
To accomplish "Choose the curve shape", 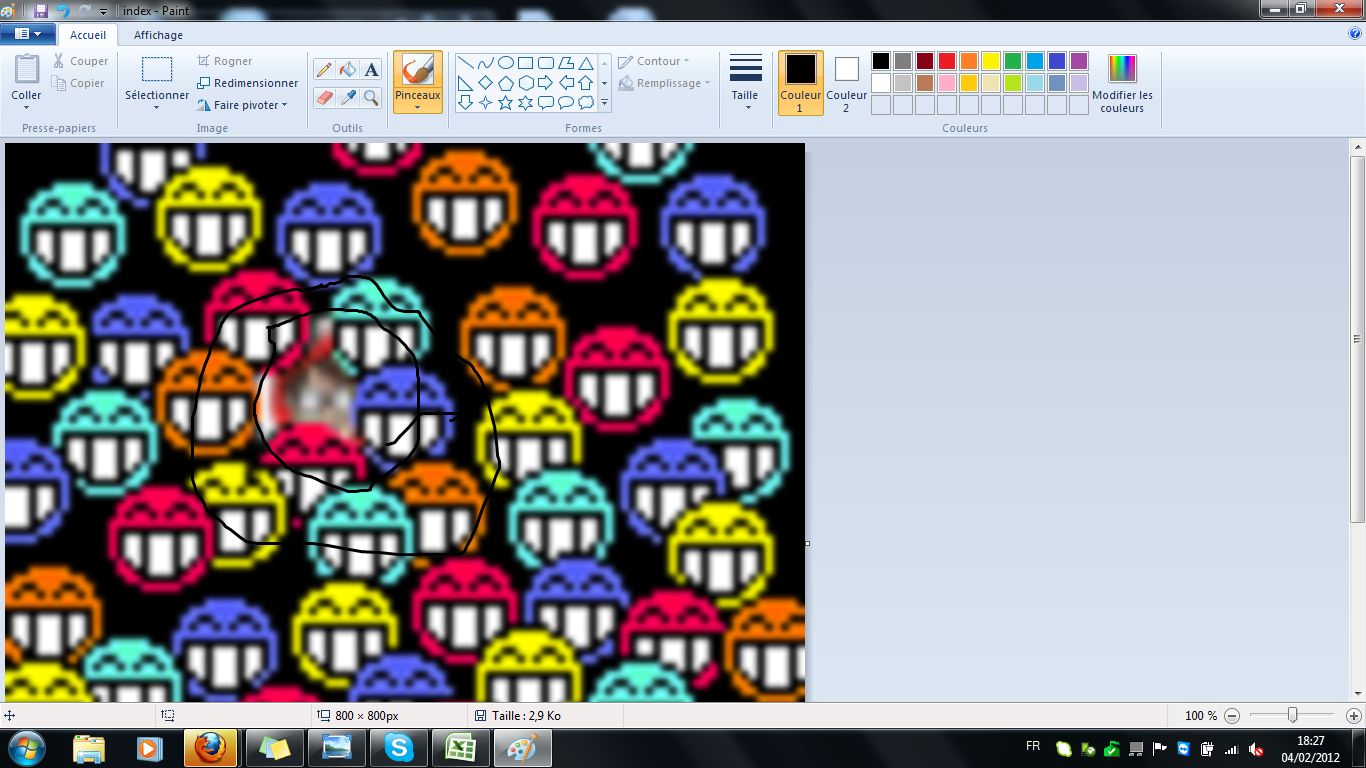I will pos(485,63).
